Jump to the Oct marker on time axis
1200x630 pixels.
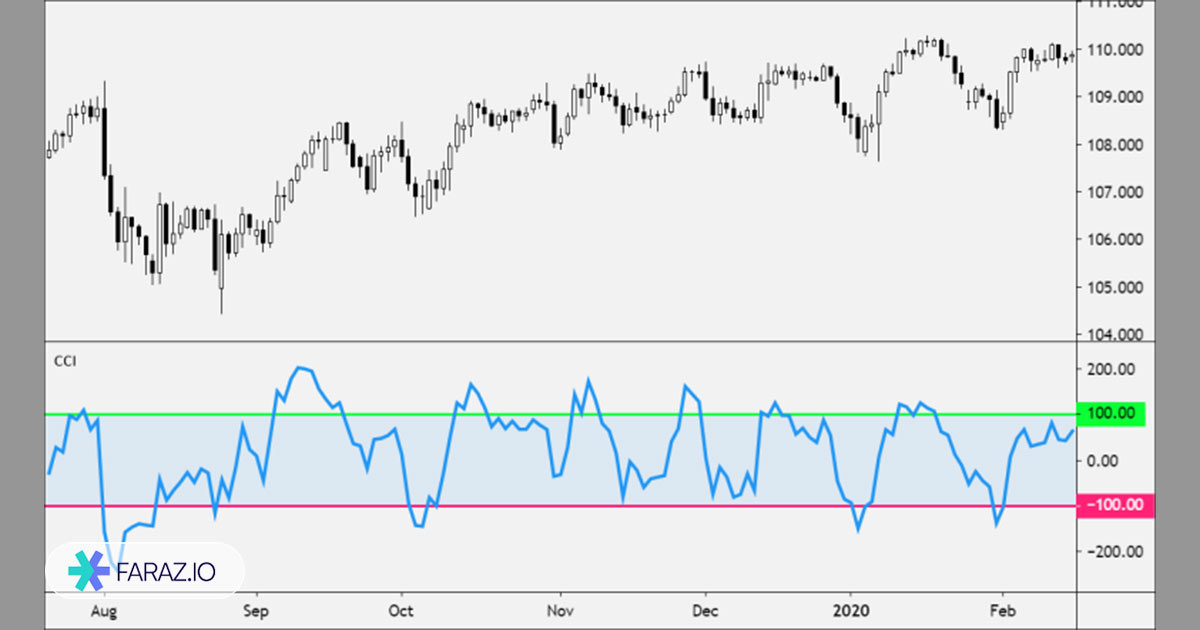coord(402,609)
